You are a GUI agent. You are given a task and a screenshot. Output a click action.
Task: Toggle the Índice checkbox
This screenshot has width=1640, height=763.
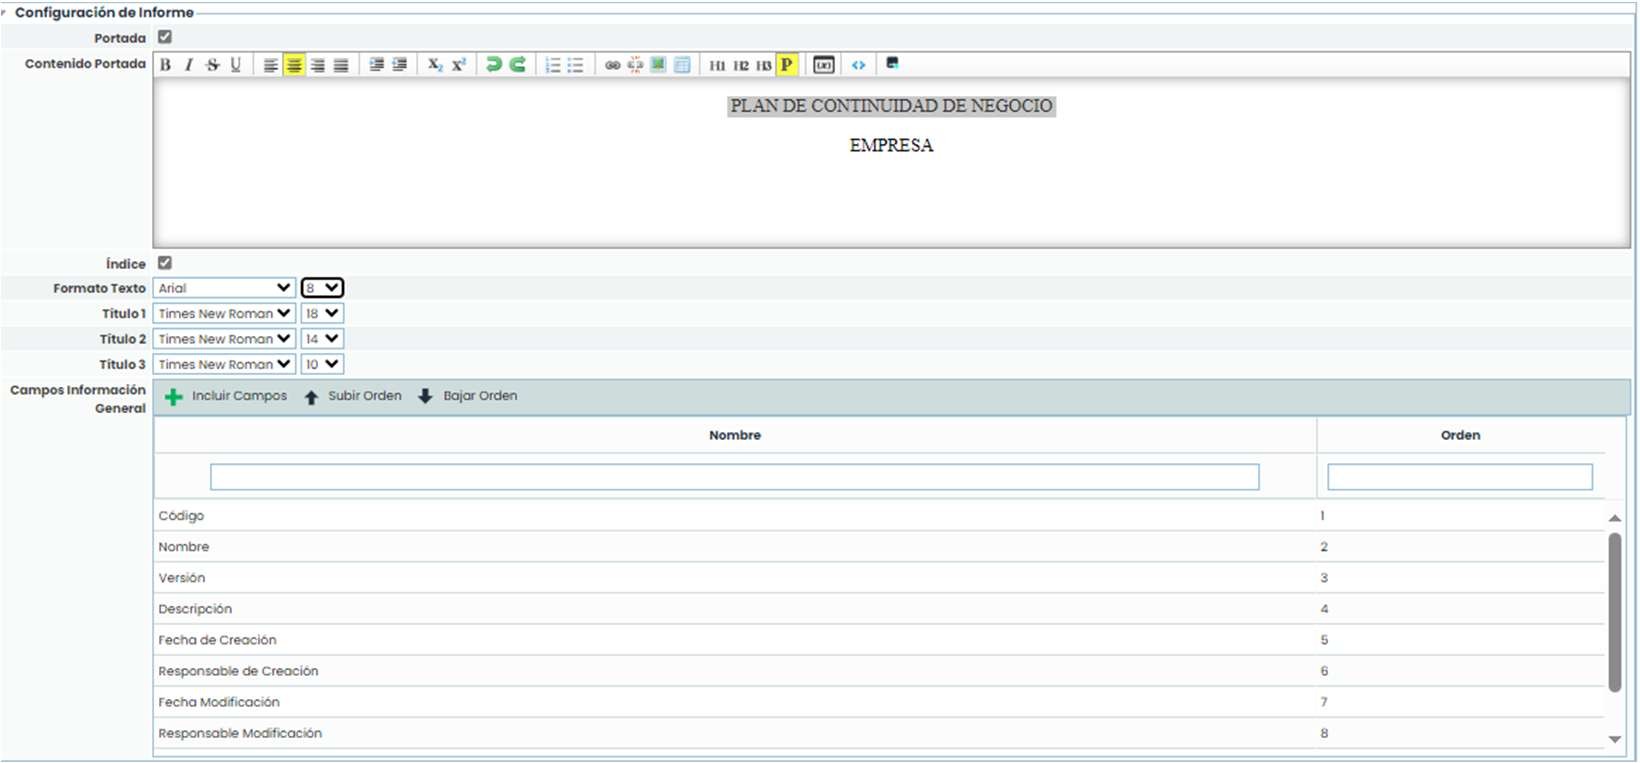(x=165, y=263)
